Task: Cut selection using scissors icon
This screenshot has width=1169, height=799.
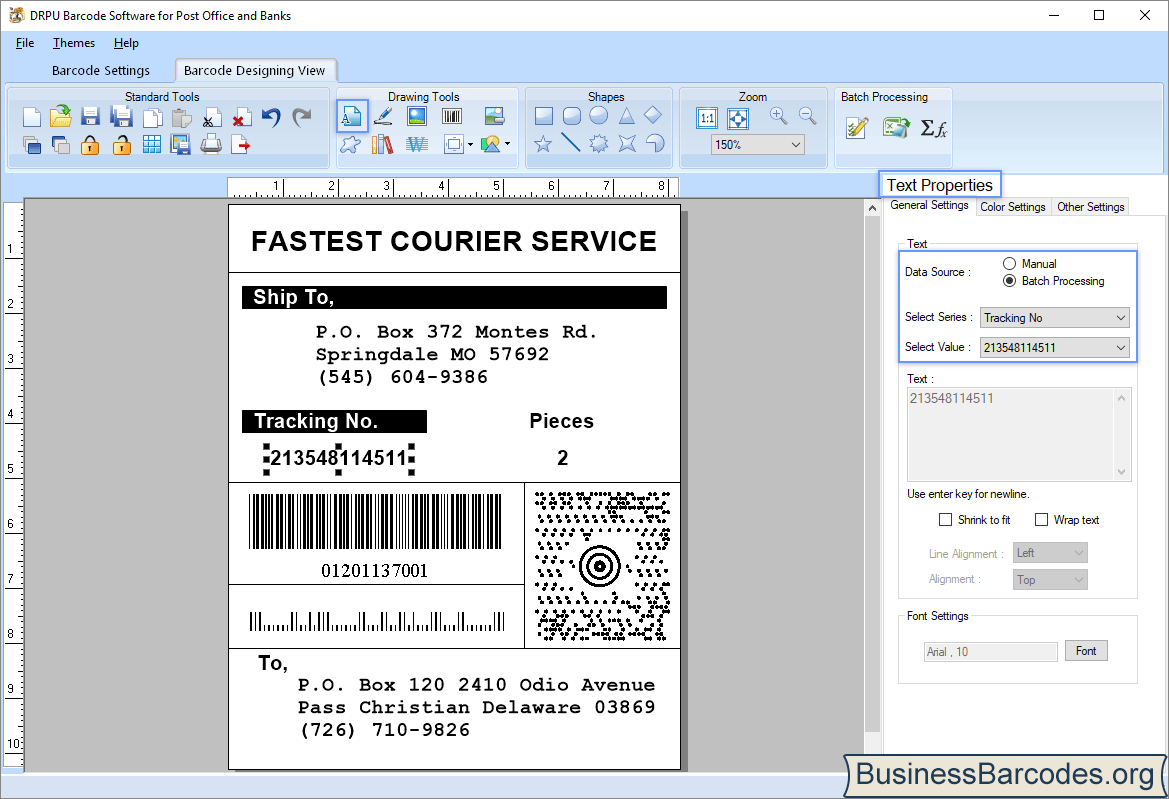Action: 212,118
